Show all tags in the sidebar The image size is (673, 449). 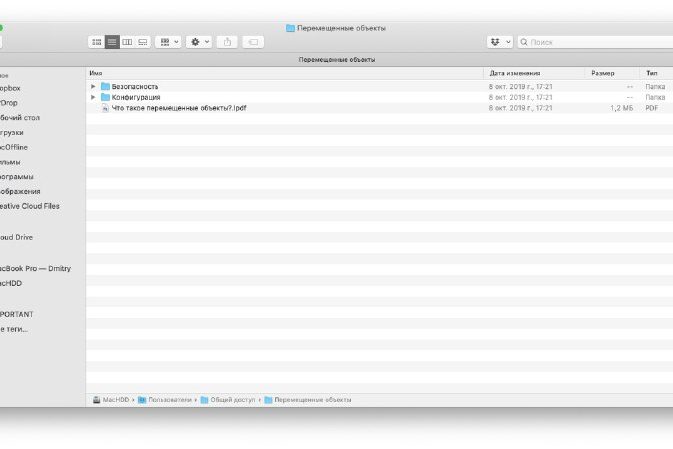point(14,329)
